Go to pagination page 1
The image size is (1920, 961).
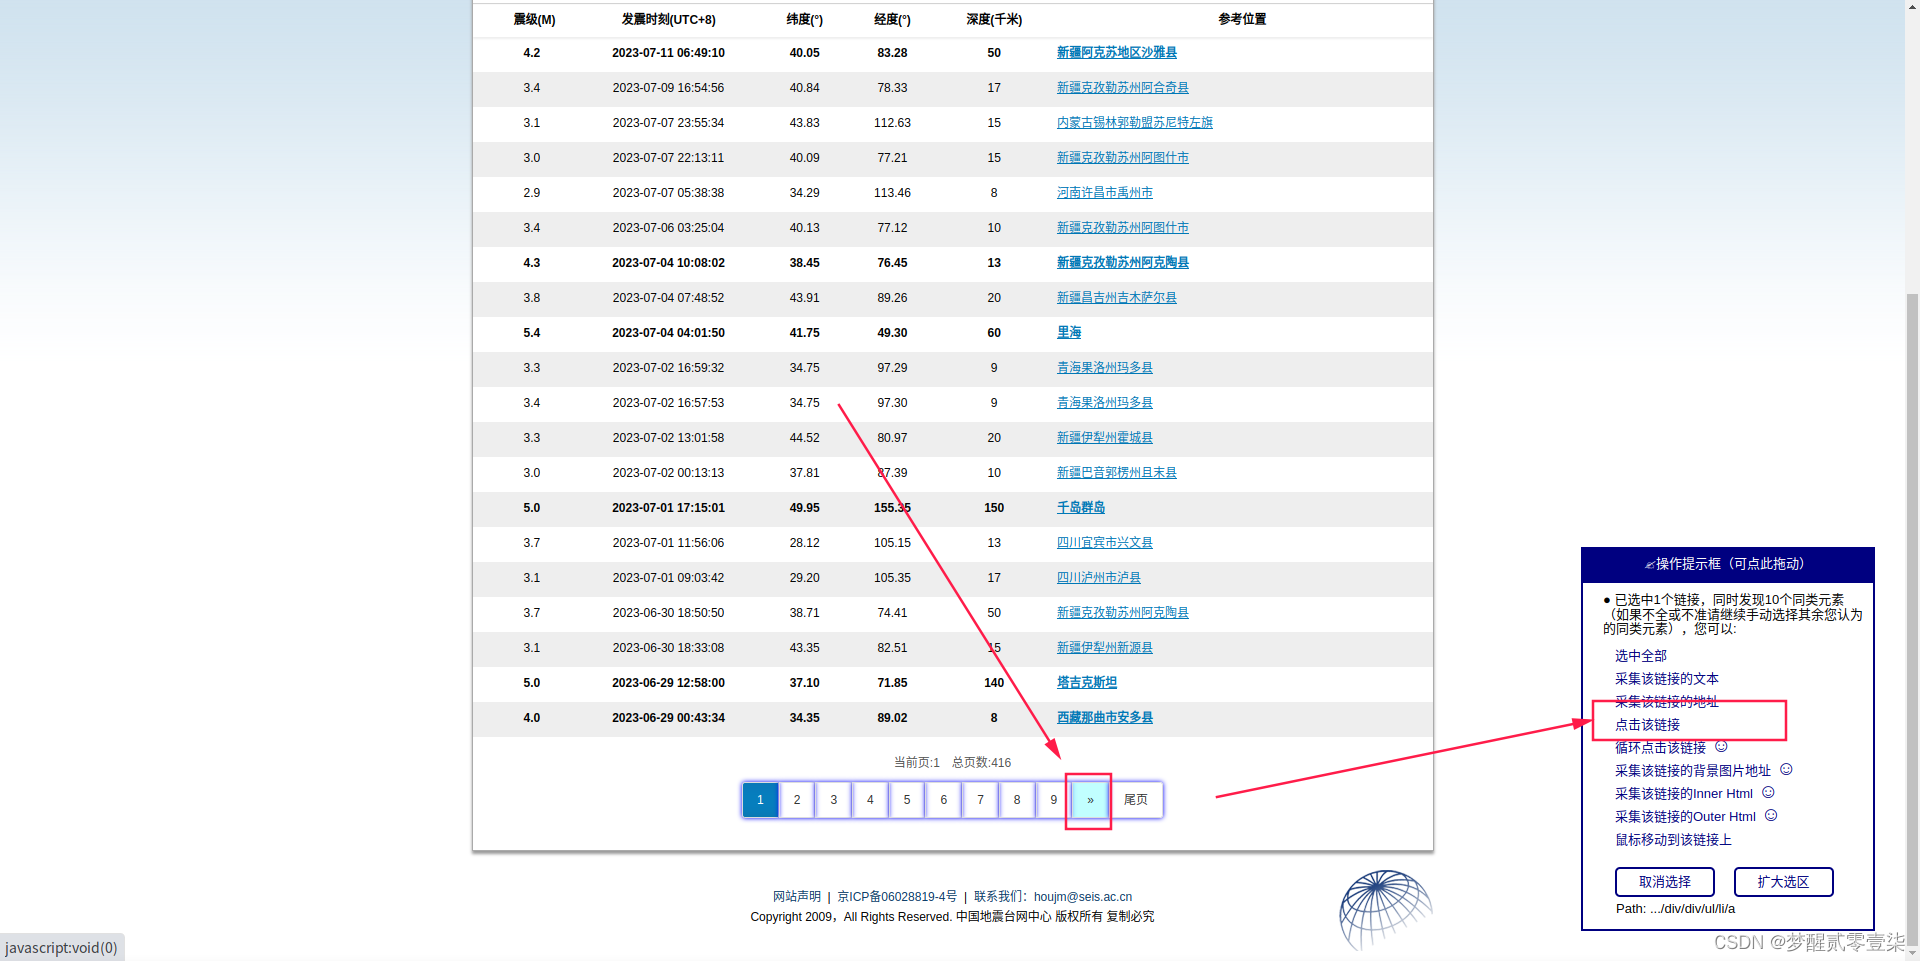point(760,800)
